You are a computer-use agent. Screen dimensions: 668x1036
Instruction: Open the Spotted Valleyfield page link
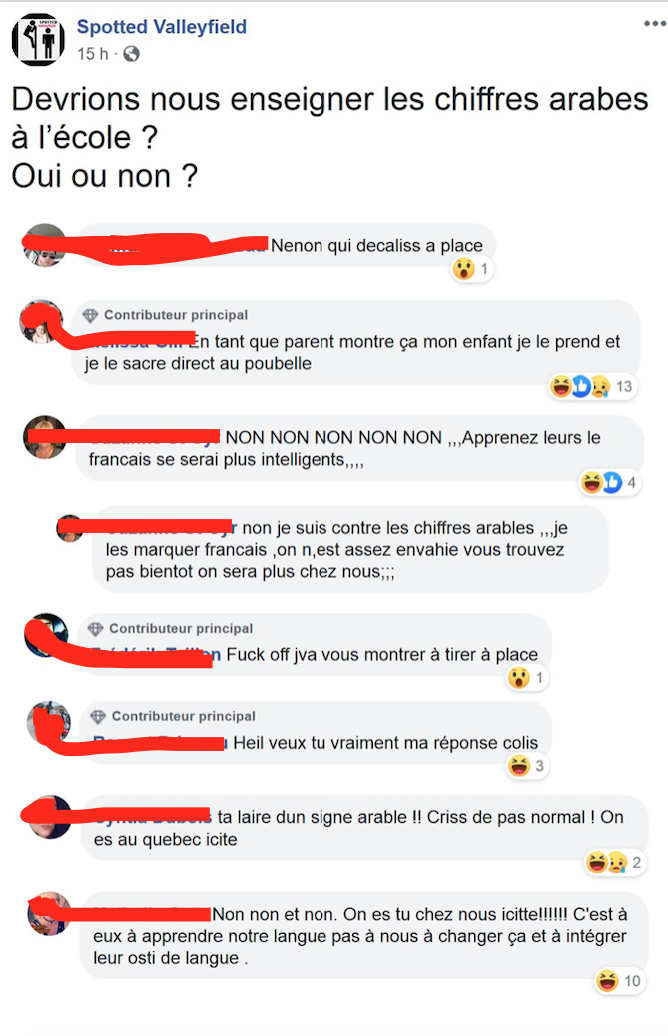click(162, 26)
